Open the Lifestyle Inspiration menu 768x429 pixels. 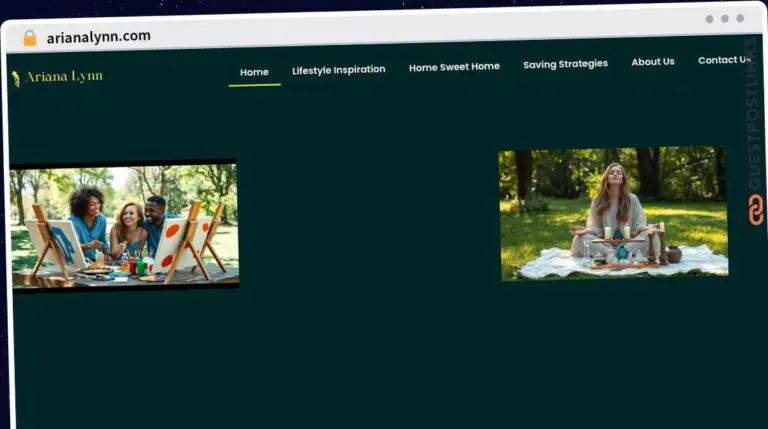click(338, 70)
